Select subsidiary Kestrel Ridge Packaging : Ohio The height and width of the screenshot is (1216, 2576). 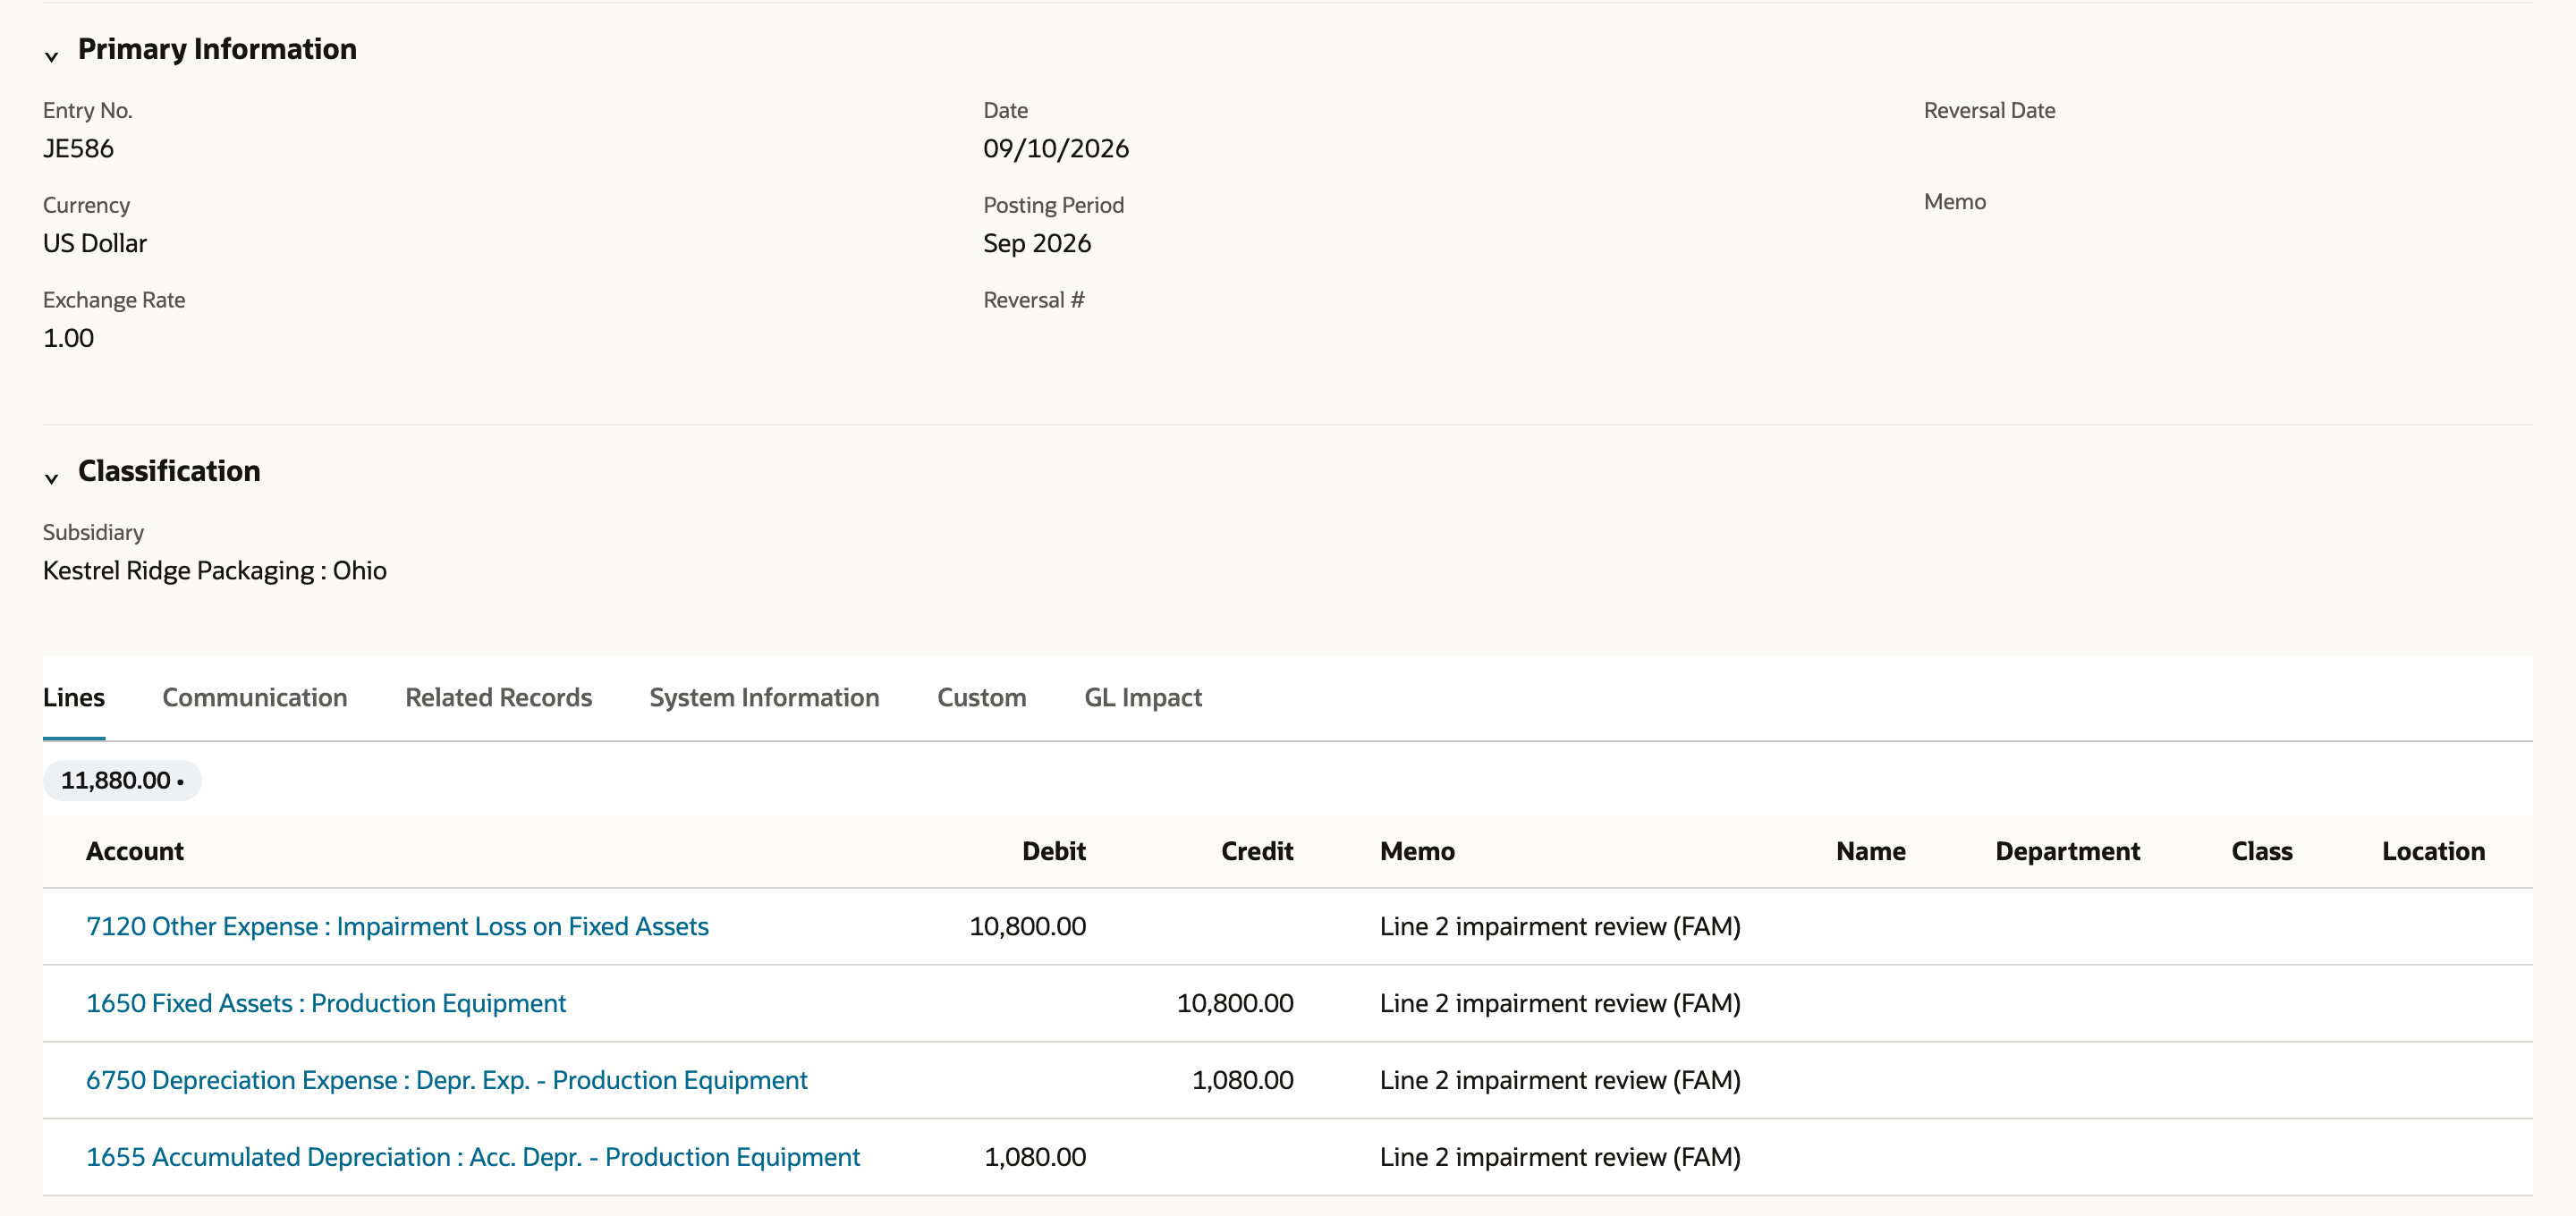[215, 570]
